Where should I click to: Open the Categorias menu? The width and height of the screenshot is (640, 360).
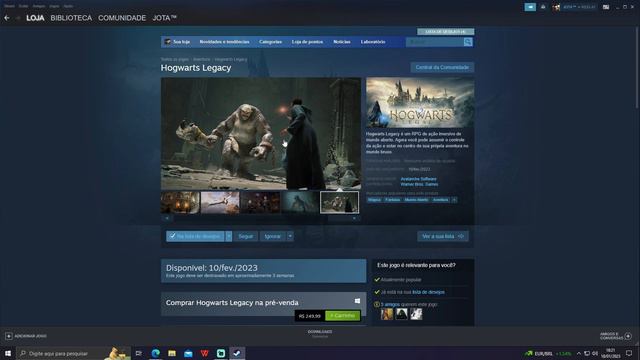click(x=270, y=42)
